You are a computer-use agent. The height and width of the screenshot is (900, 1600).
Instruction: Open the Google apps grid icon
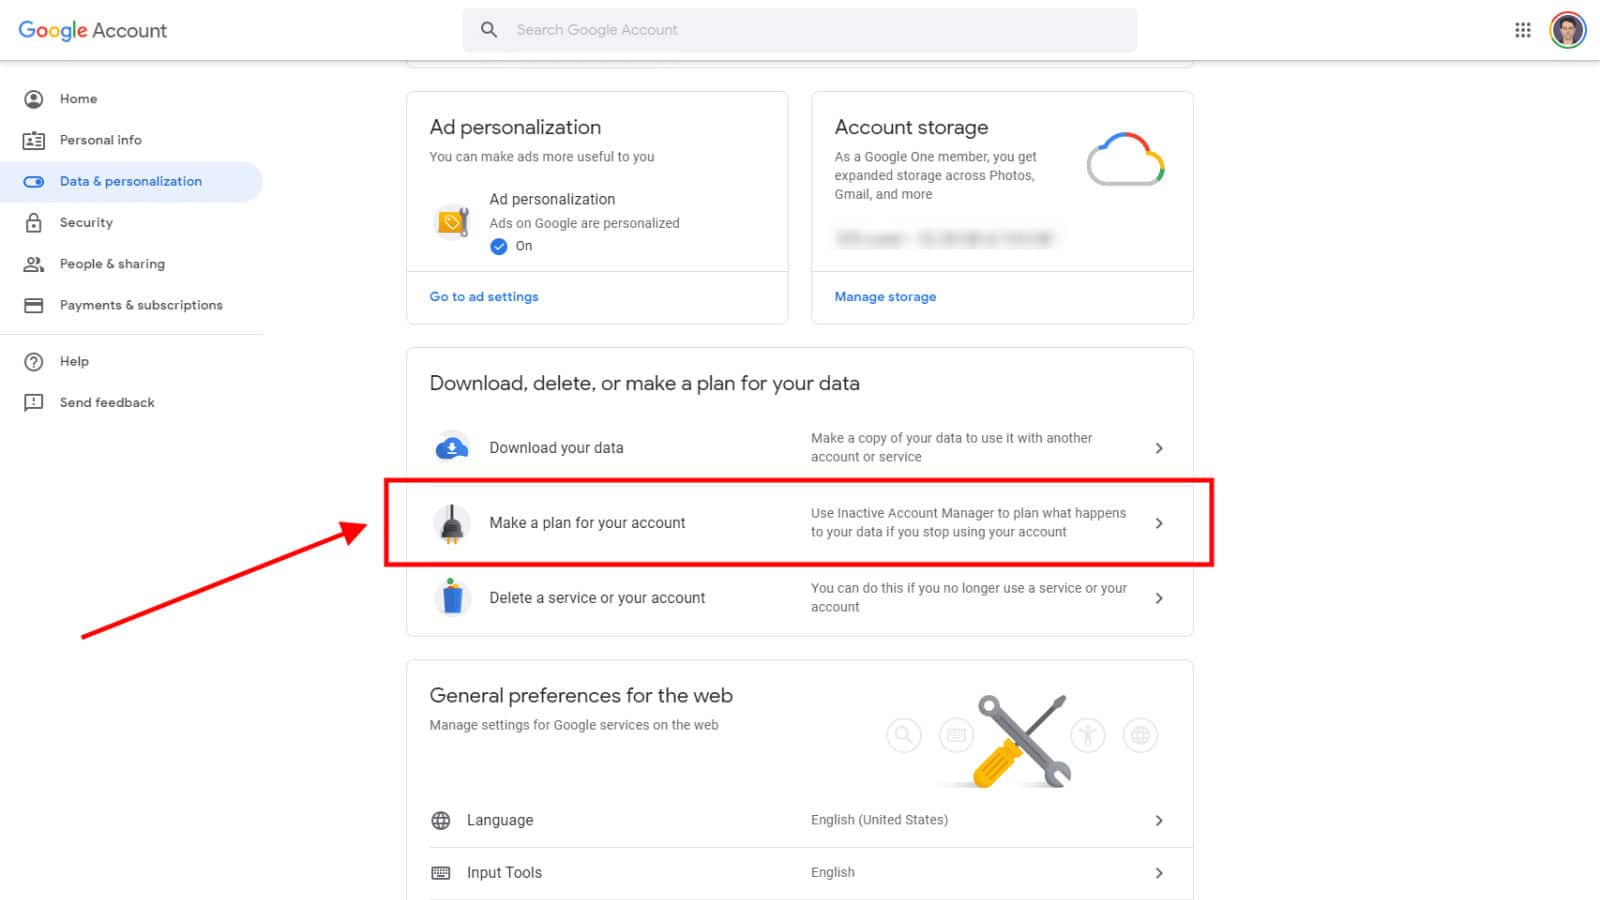point(1522,30)
